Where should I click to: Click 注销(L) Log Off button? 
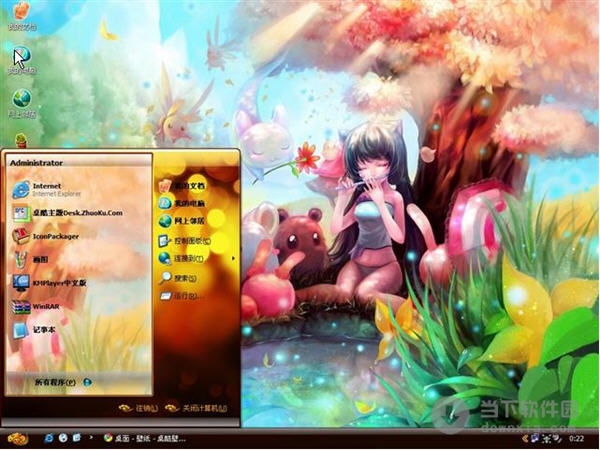click(138, 408)
